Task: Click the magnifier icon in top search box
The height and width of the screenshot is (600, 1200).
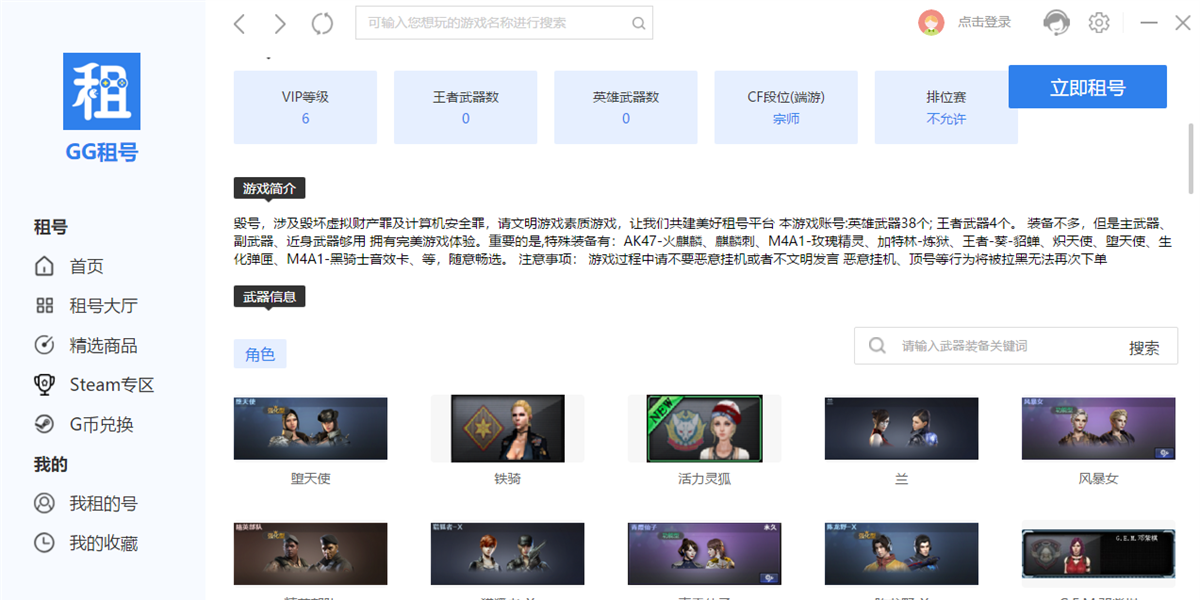Action: pos(638,23)
